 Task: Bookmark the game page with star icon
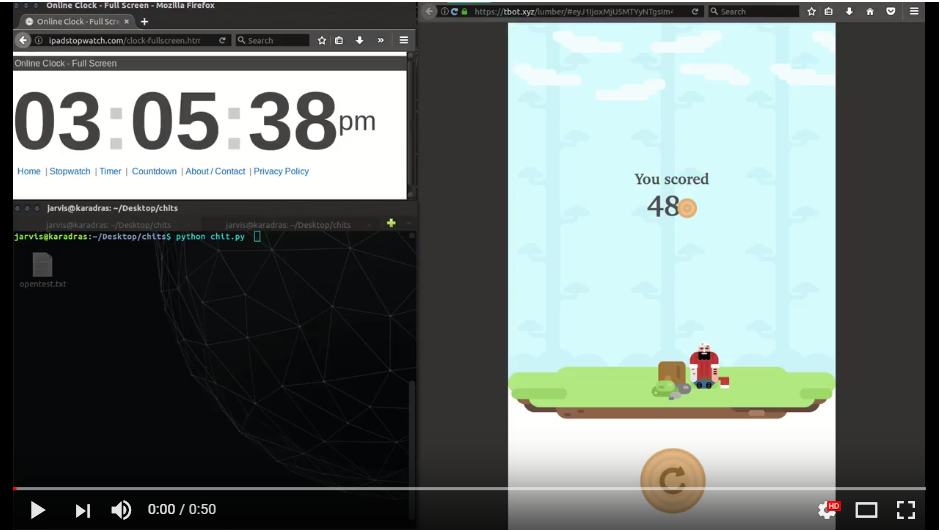click(811, 11)
